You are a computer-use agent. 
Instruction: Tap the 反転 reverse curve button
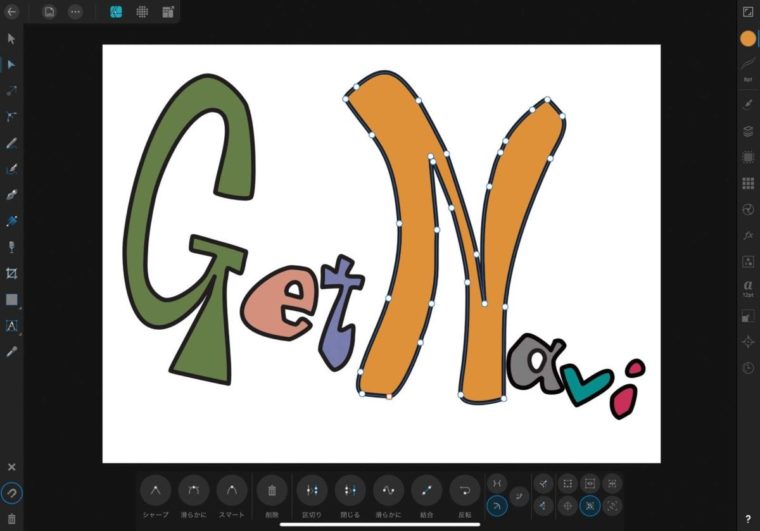[465, 491]
